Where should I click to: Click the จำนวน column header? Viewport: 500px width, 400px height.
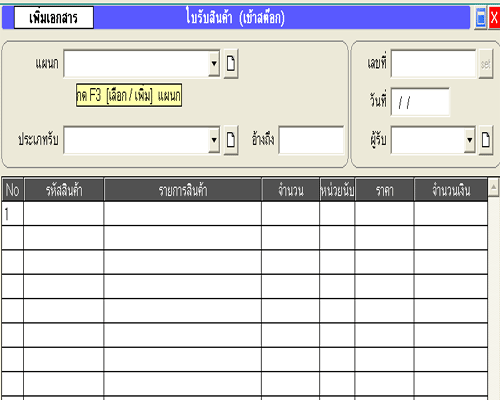click(x=291, y=190)
